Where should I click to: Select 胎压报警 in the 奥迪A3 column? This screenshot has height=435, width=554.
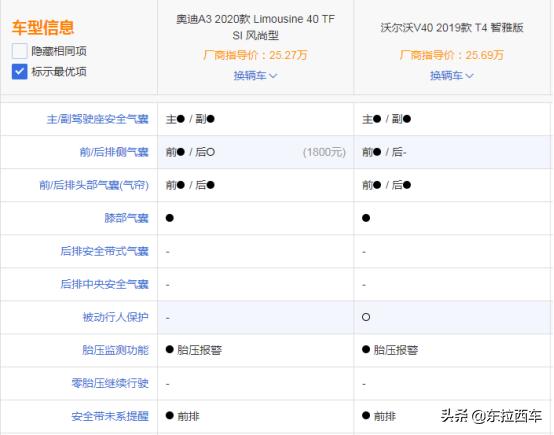pyautogui.click(x=200, y=350)
